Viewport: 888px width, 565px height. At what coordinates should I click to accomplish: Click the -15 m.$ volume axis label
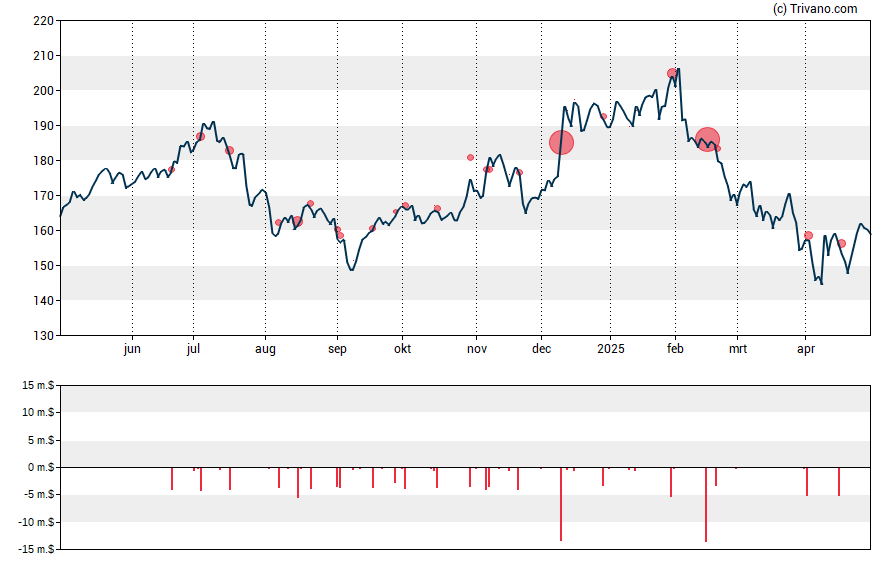click(x=36, y=549)
